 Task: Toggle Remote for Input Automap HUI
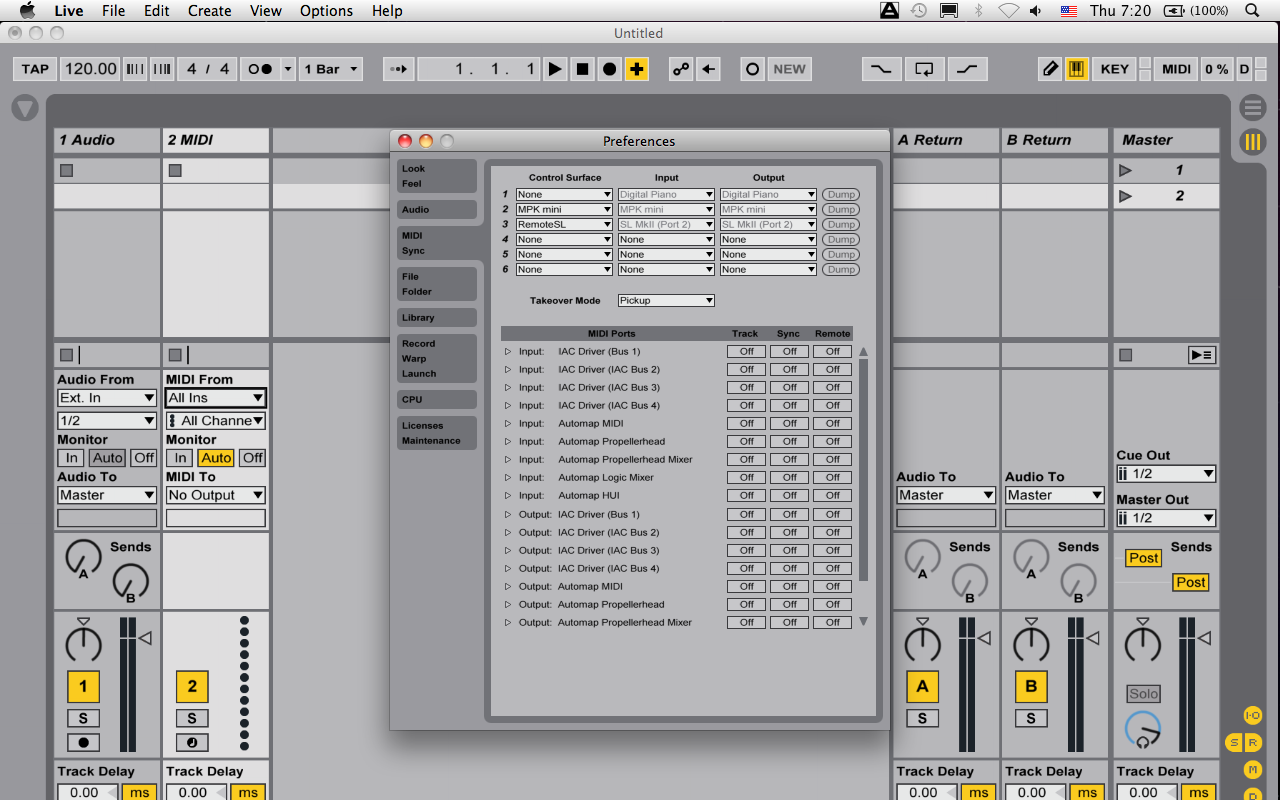(832, 496)
